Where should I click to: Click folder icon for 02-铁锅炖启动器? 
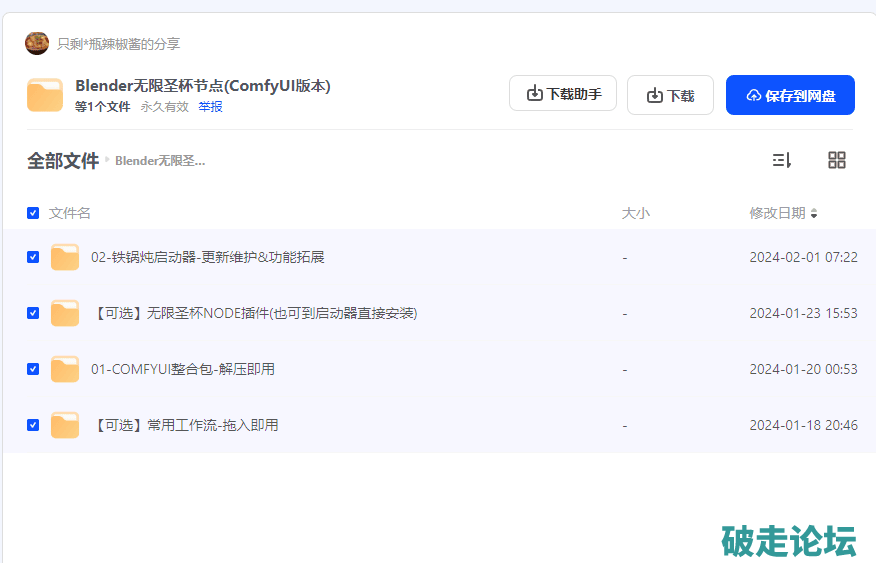pos(65,258)
